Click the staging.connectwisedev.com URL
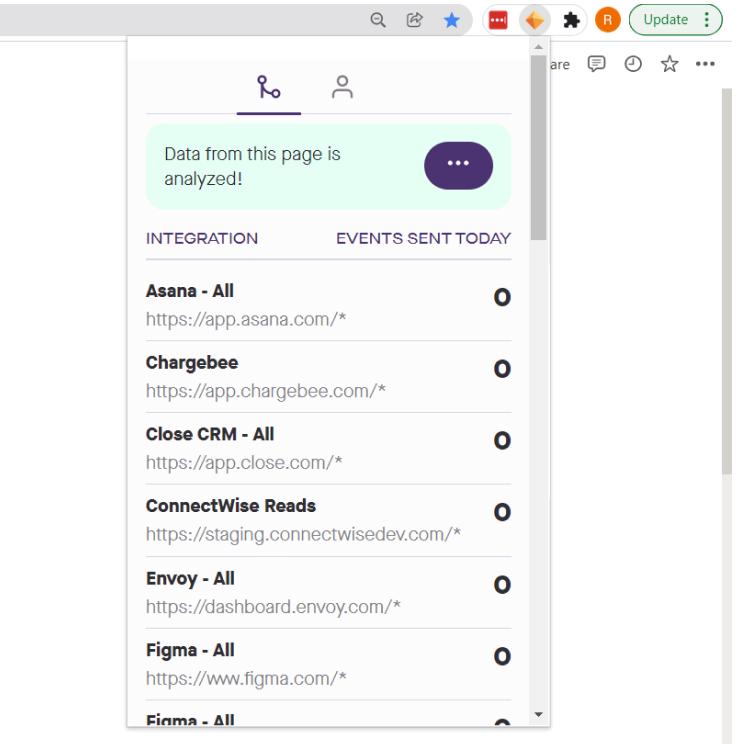The height and width of the screenshot is (744, 746). (x=303, y=535)
